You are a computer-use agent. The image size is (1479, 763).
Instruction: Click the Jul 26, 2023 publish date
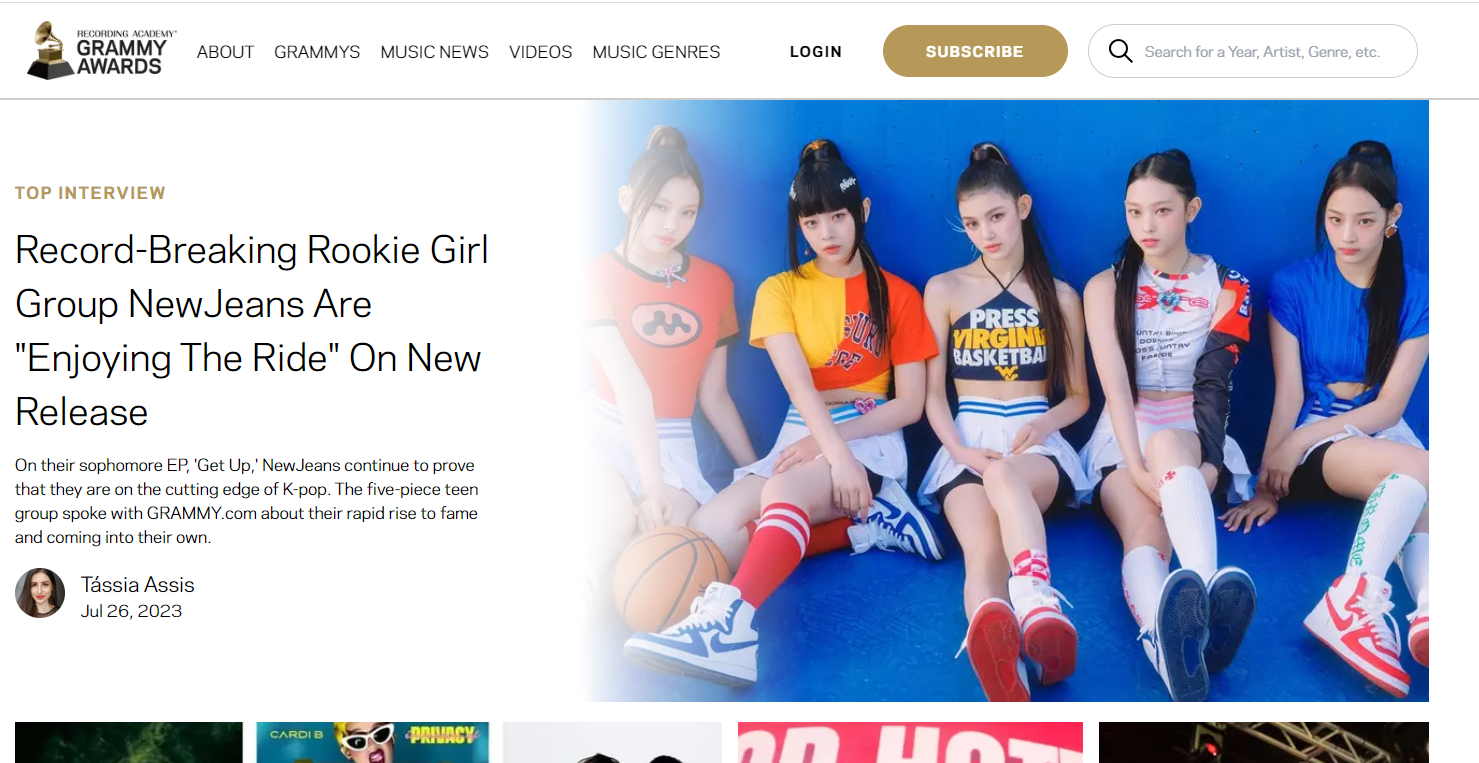point(131,611)
